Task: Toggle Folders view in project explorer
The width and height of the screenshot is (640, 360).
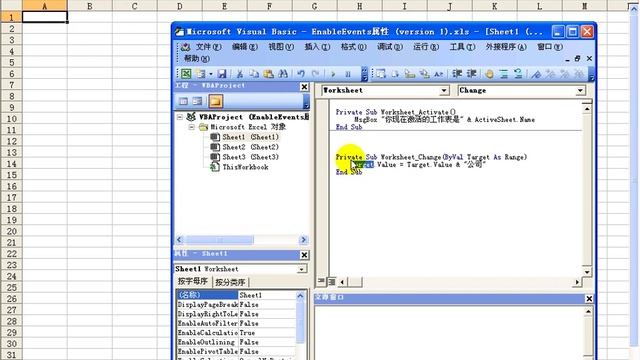Action: coord(216,101)
